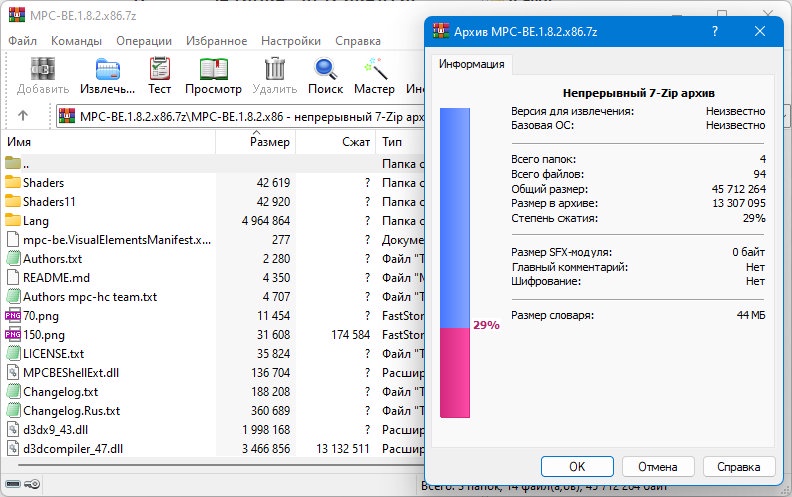Click the archive icon in path field

(x=67, y=116)
